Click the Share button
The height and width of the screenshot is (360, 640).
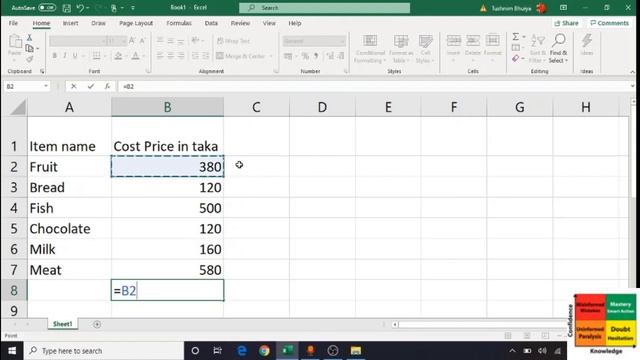tap(566, 23)
